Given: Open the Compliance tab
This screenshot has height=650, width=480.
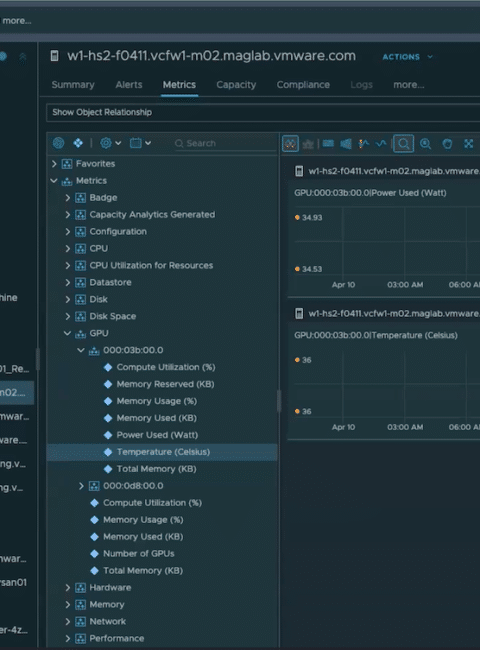Looking at the screenshot, I should pos(303,85).
